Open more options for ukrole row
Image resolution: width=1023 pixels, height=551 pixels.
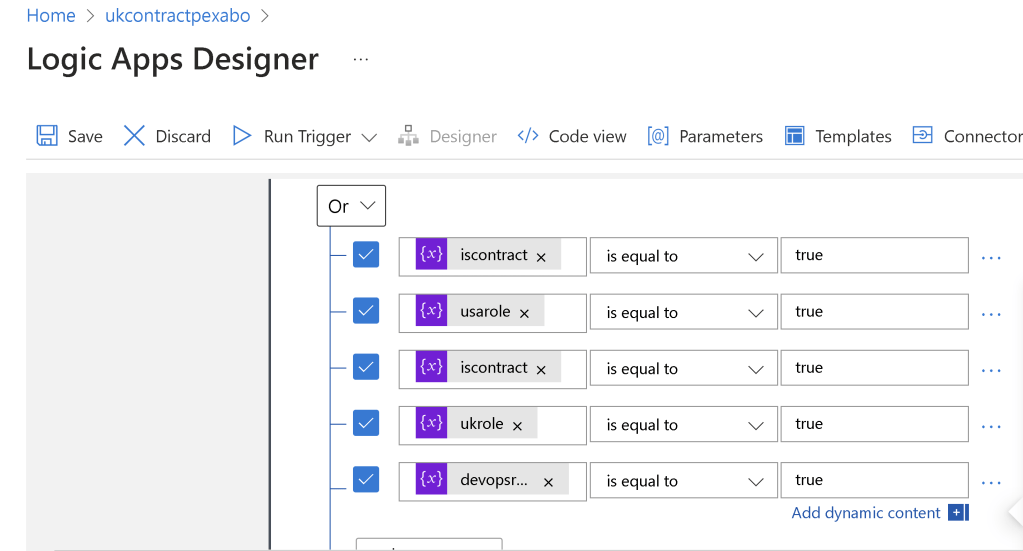tap(991, 426)
